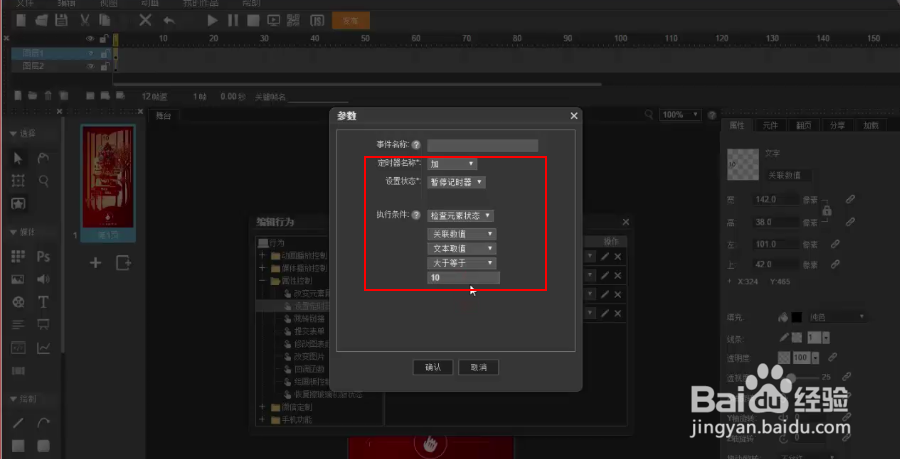
Task: Click the value field containing 10
Action: click(x=464, y=278)
